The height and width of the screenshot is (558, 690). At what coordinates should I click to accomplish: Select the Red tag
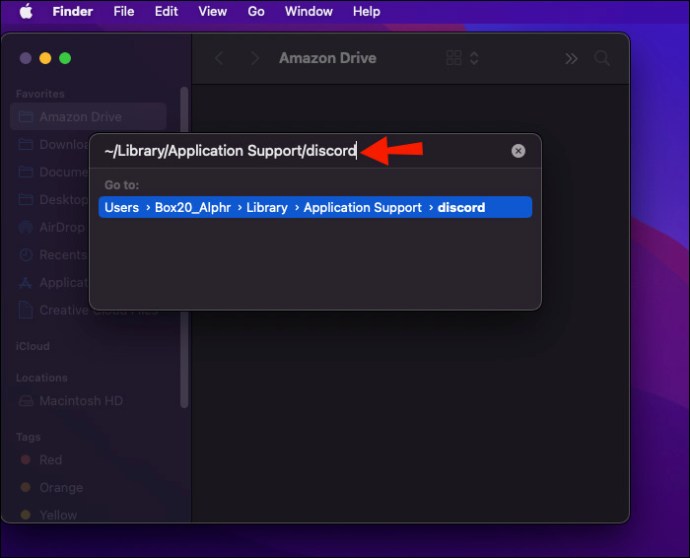[41, 460]
